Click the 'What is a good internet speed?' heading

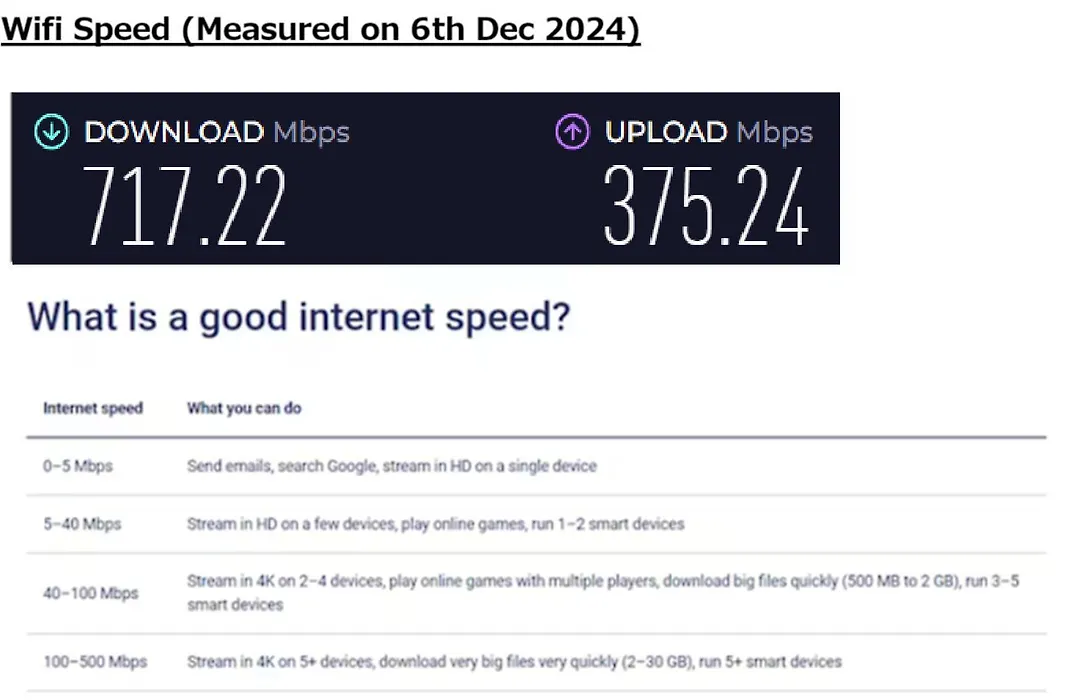pos(299,317)
